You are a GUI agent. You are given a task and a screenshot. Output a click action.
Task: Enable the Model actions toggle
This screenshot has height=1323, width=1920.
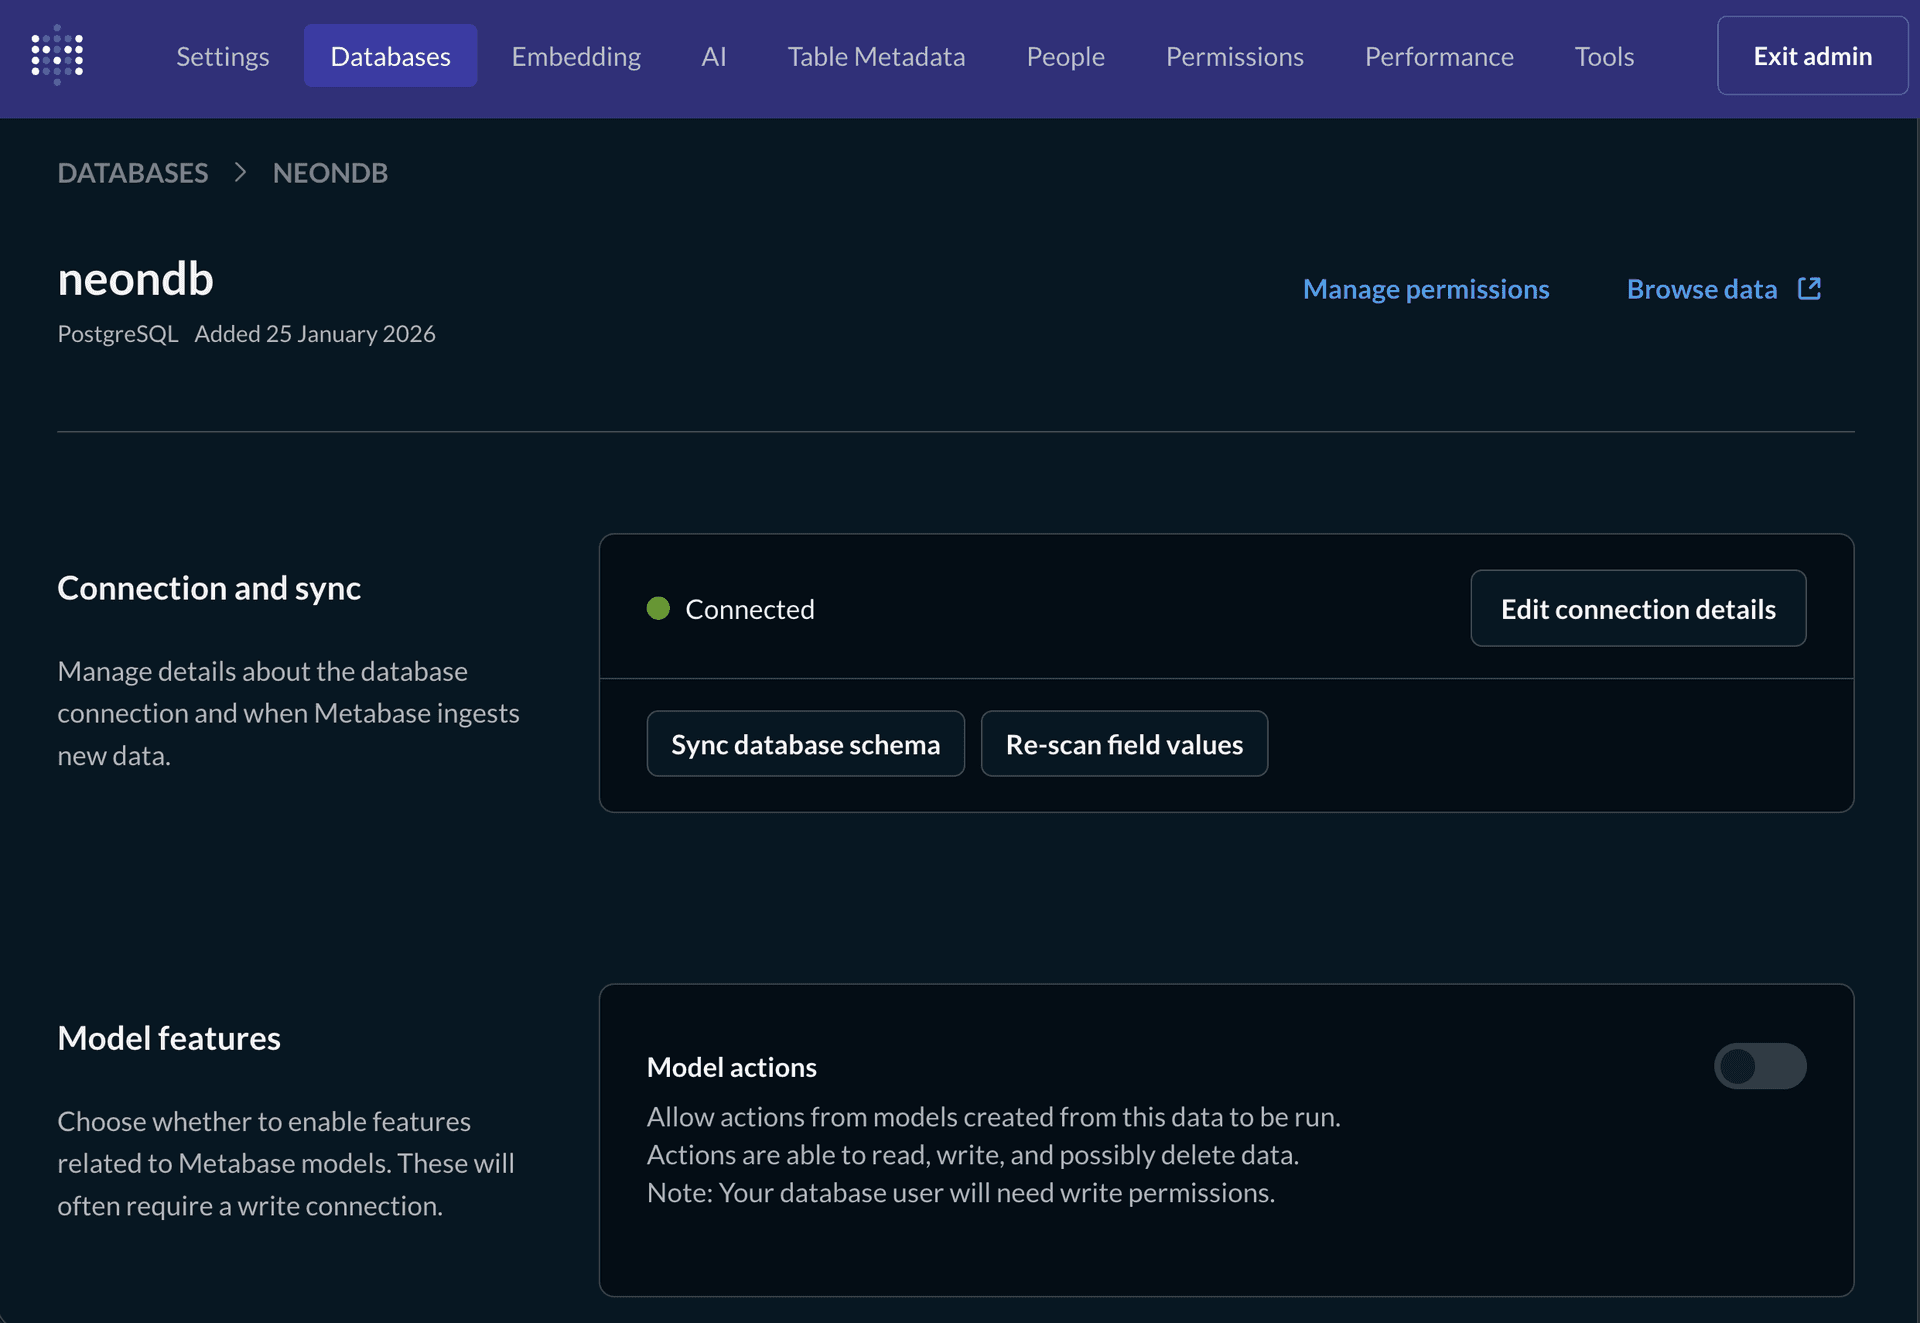click(1761, 1066)
